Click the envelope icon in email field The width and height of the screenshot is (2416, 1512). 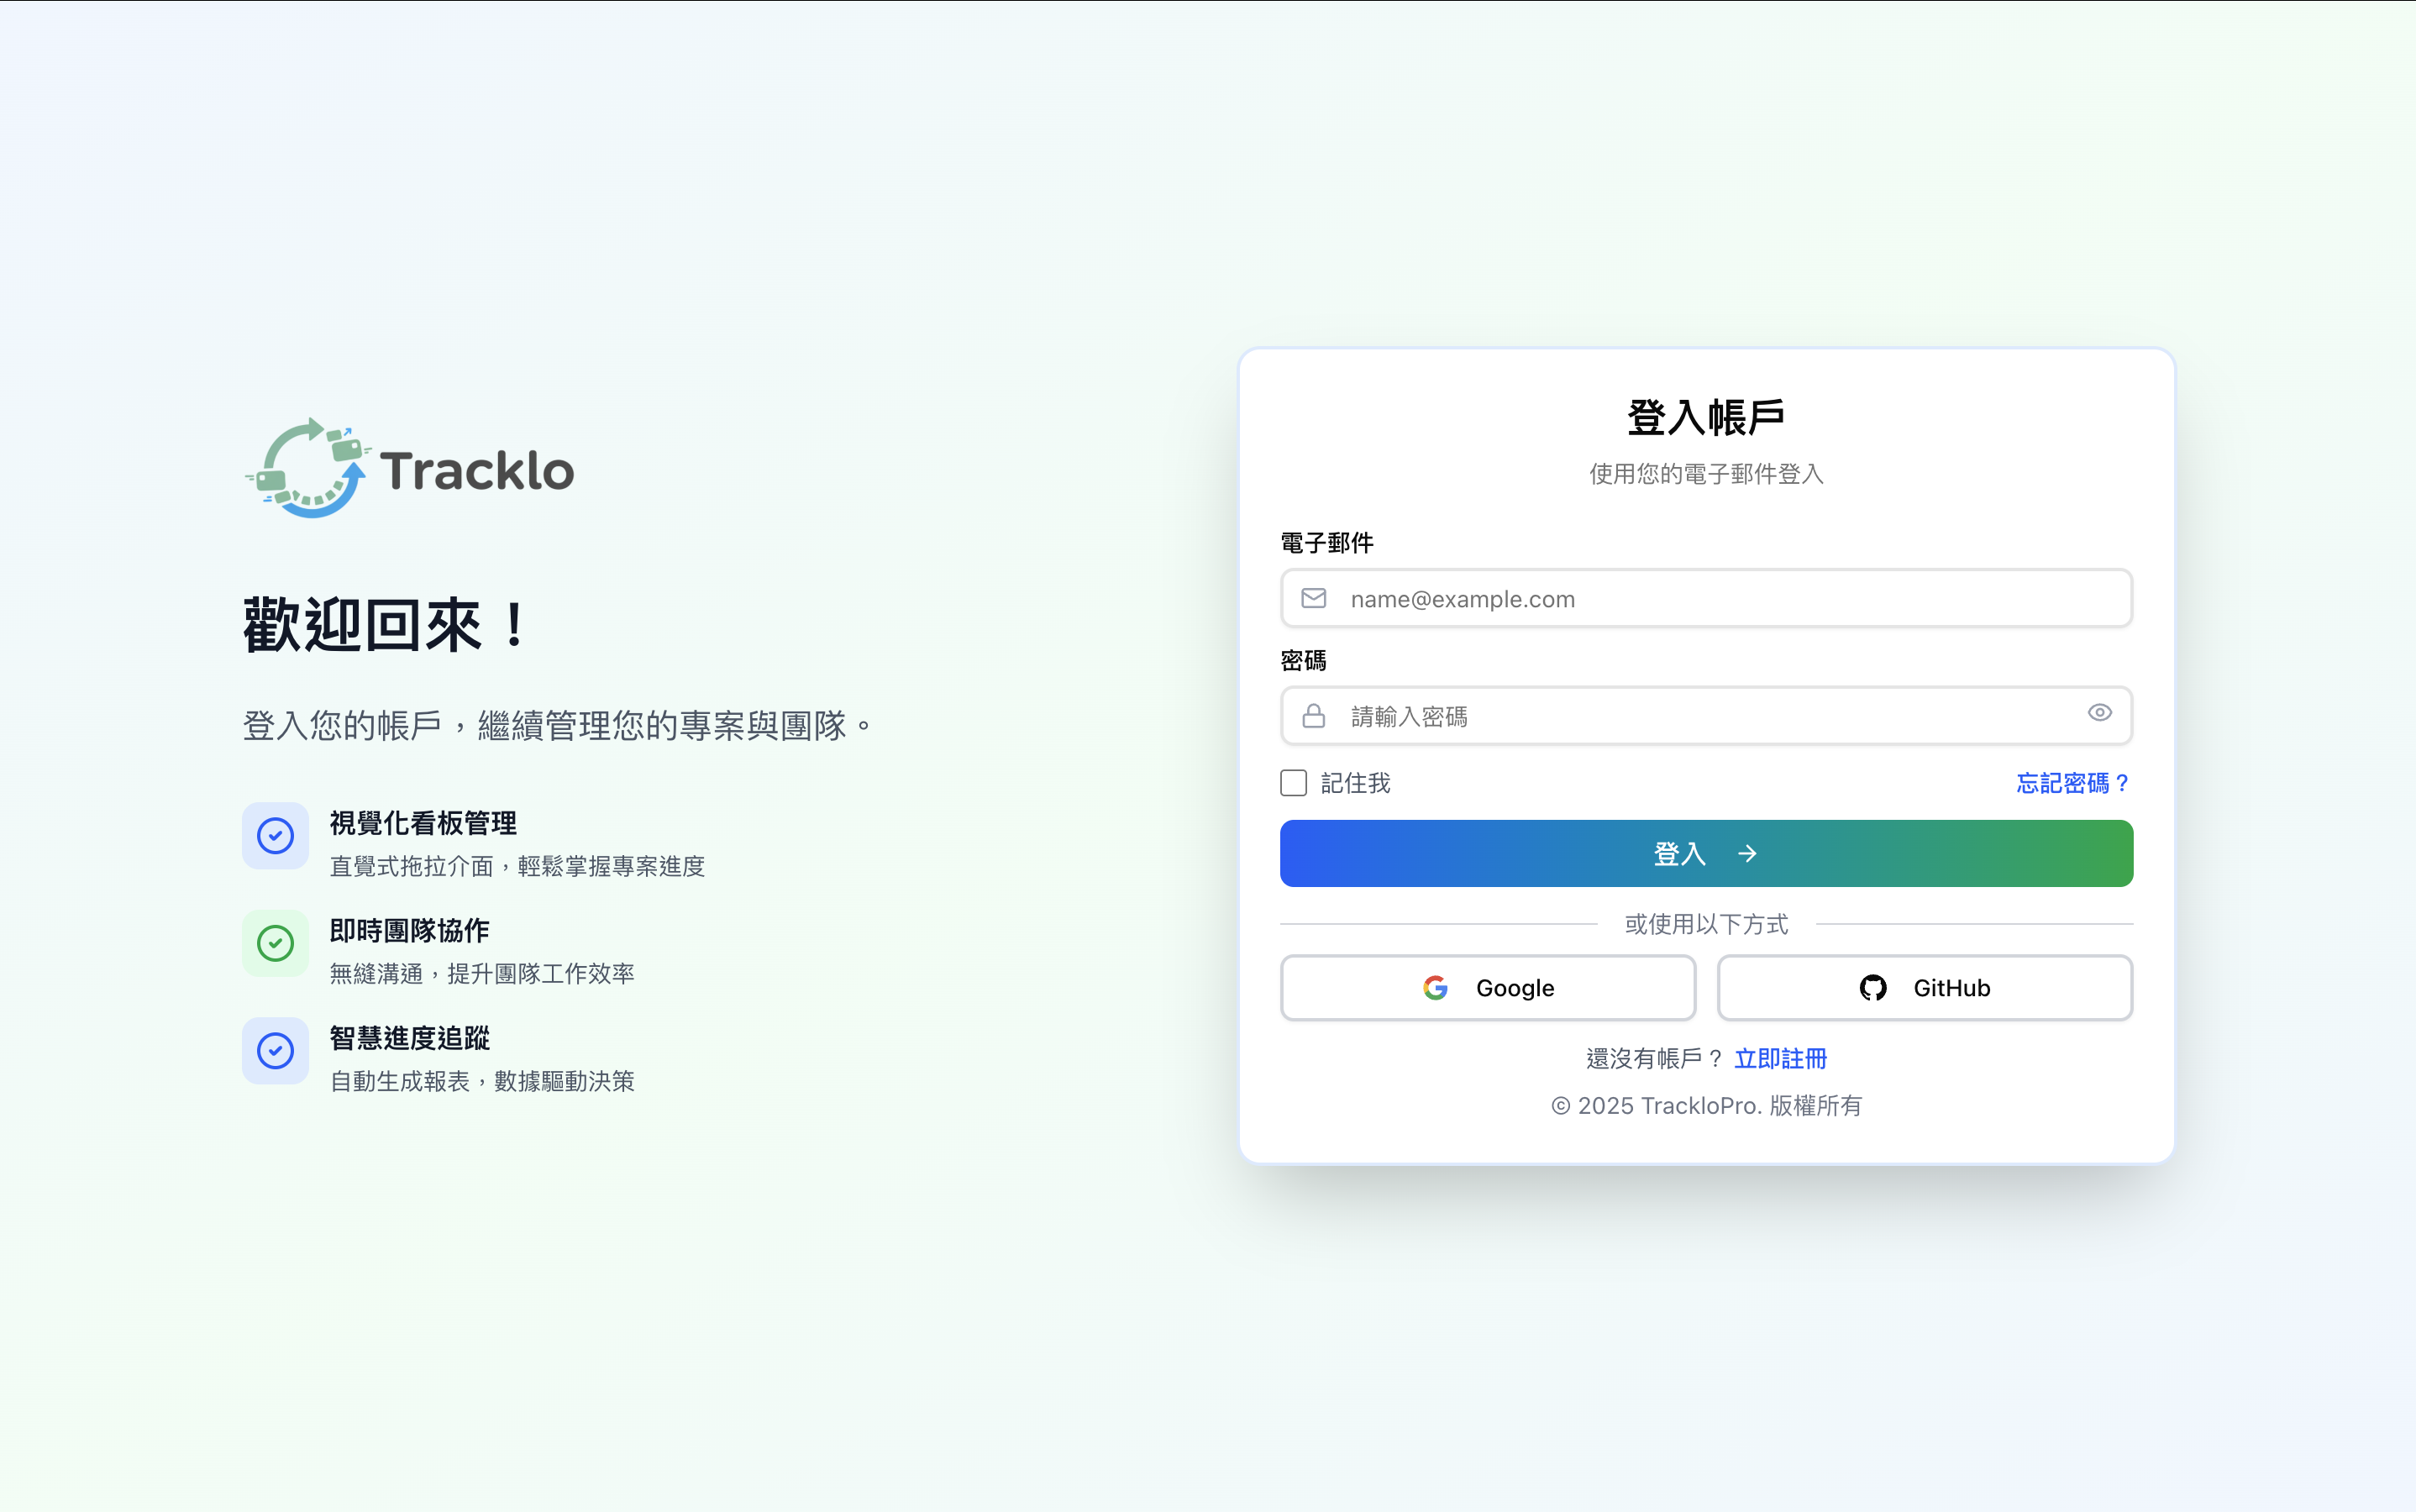point(1313,598)
